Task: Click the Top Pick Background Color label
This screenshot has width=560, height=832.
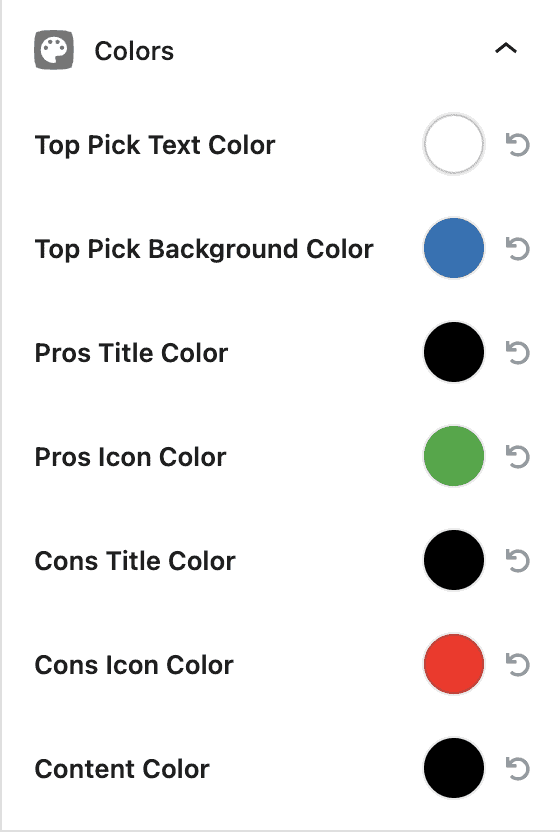Action: 204,250
